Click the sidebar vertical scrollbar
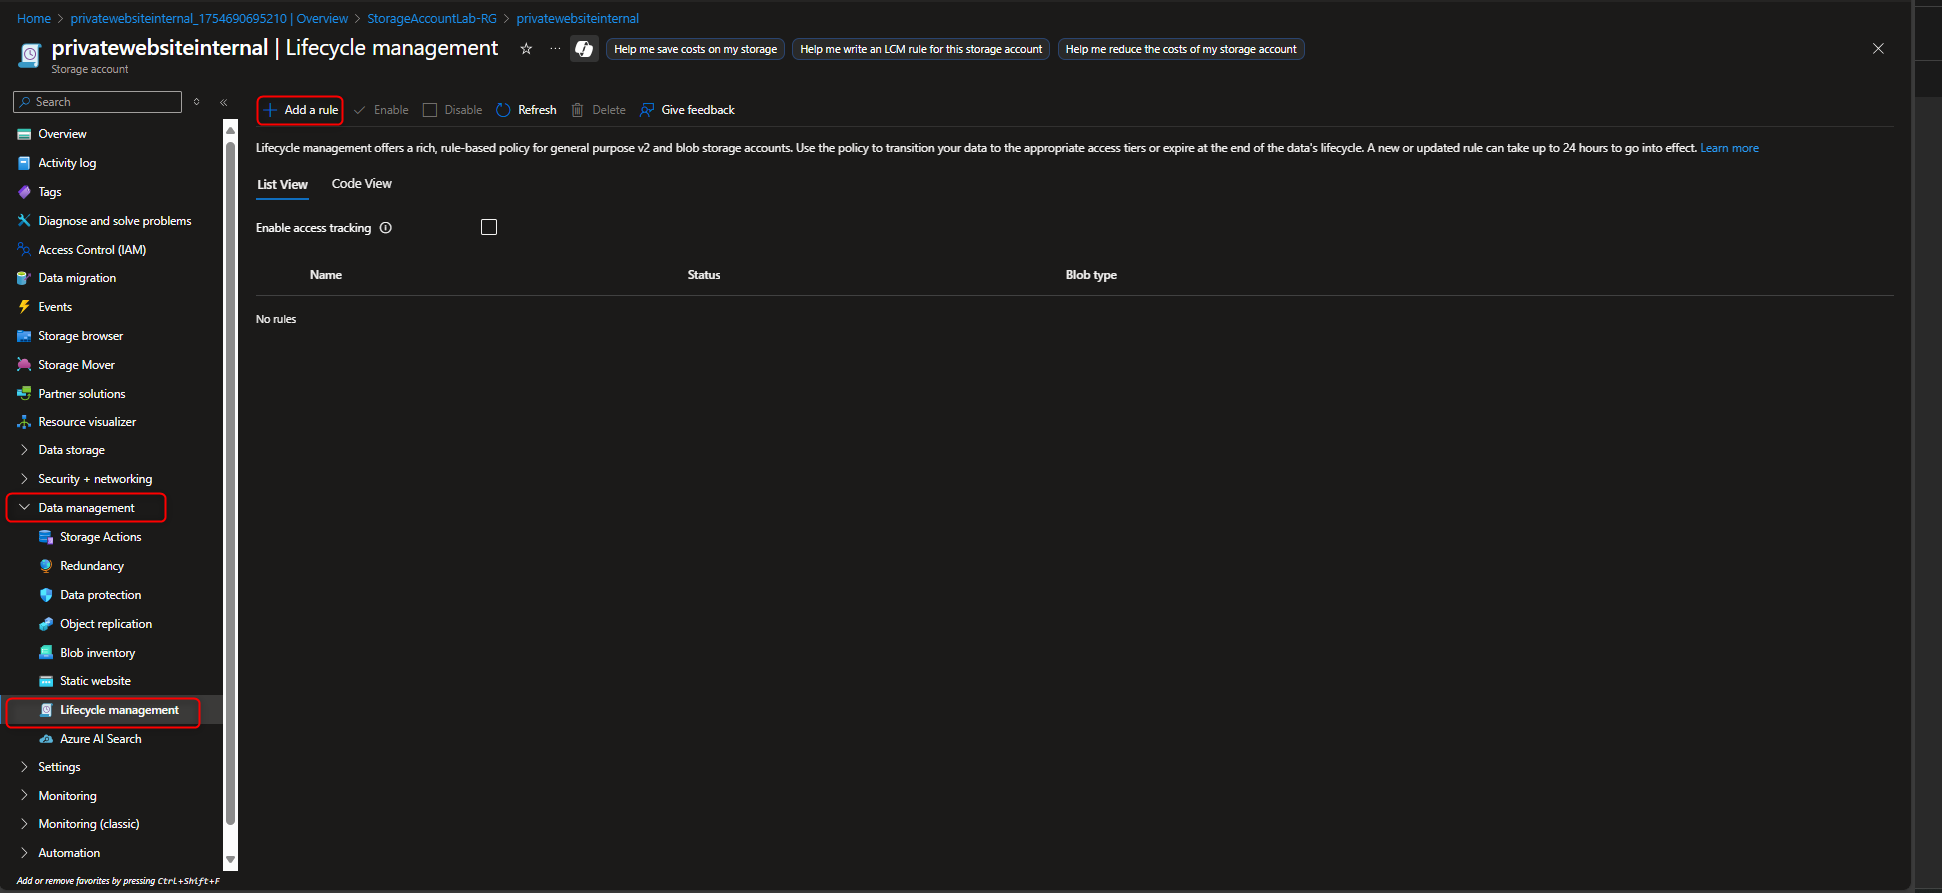 [x=231, y=482]
